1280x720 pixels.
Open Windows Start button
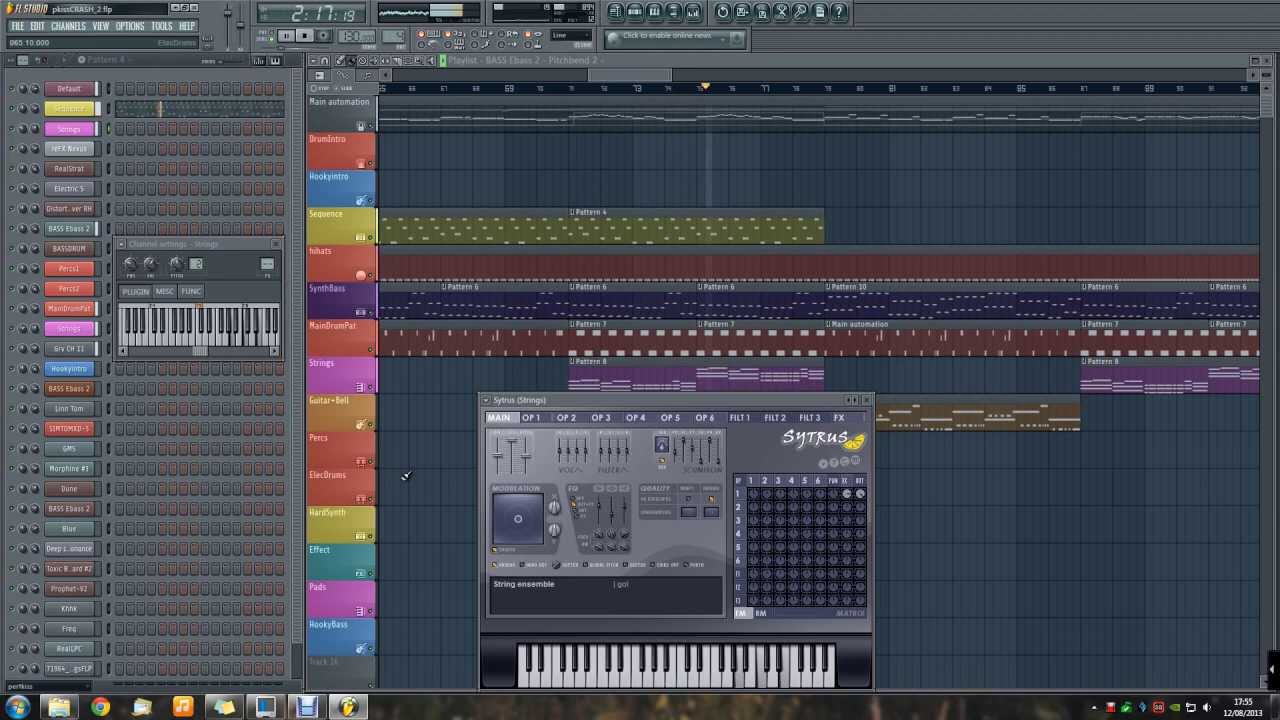[18, 707]
